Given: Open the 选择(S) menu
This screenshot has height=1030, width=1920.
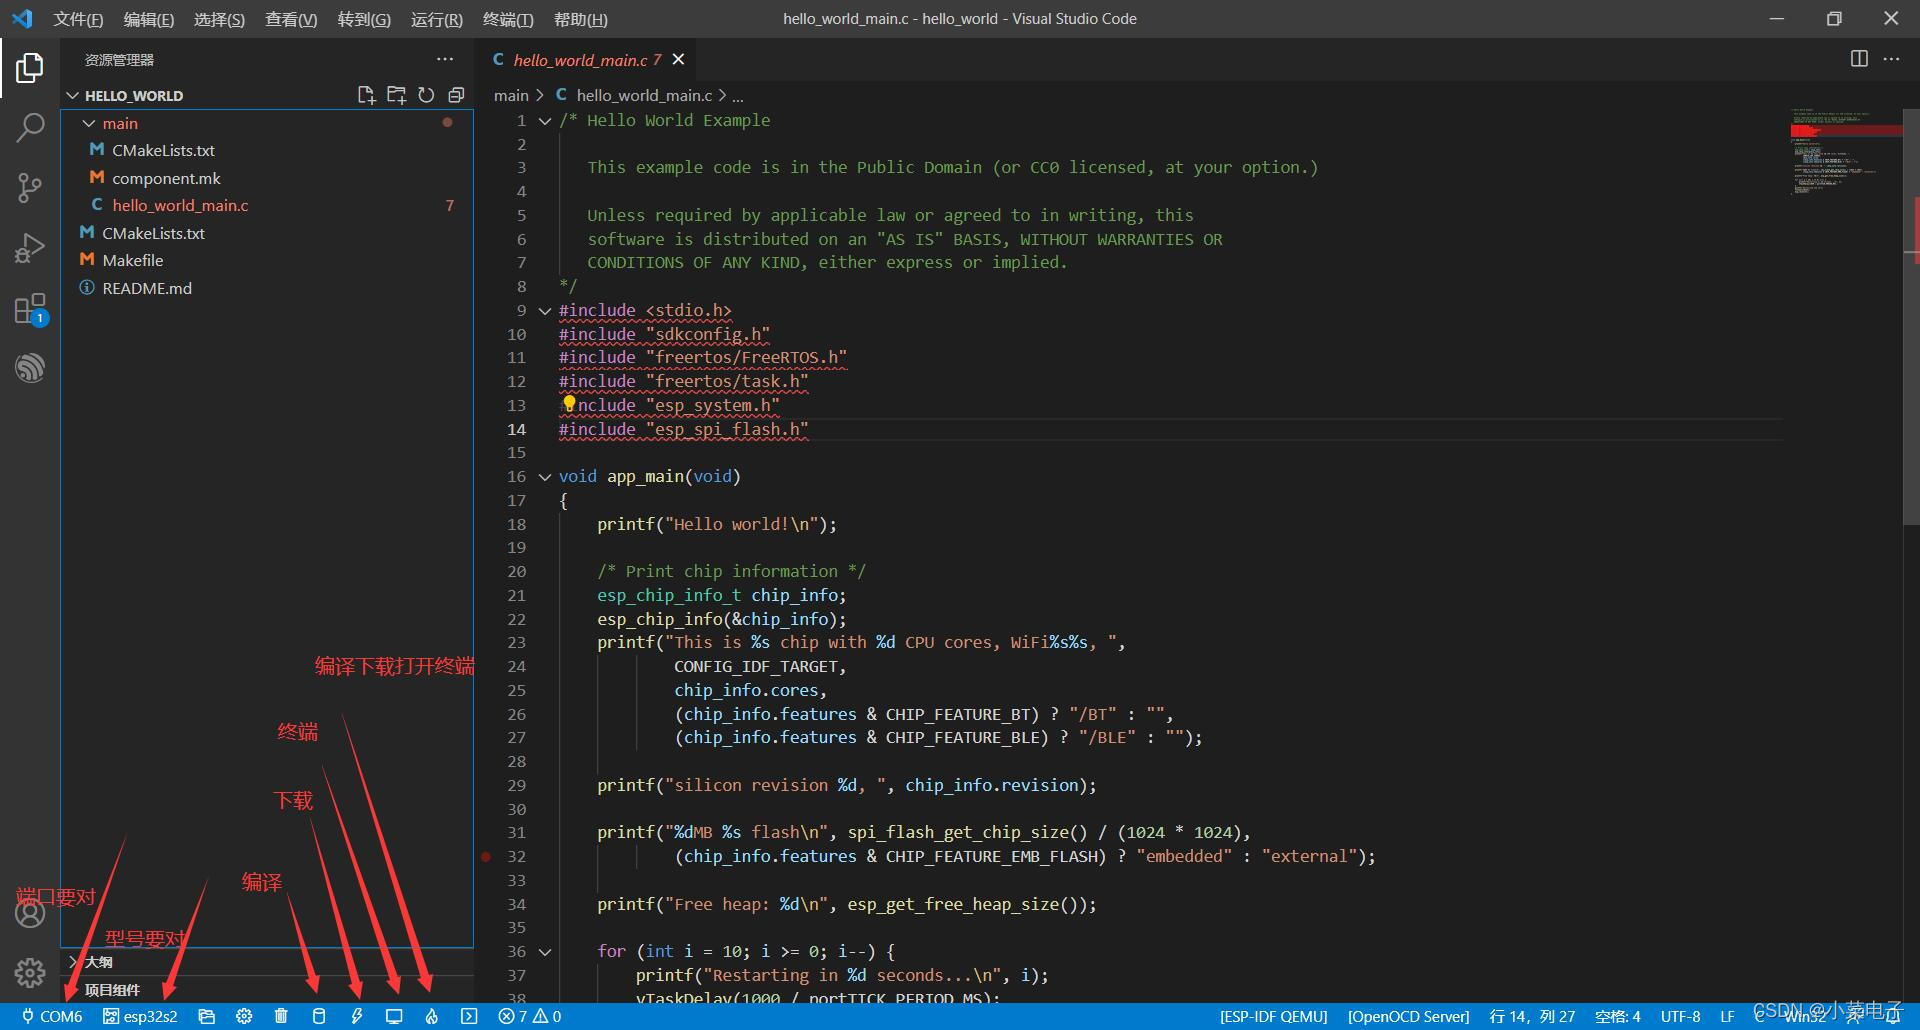Looking at the screenshot, I should [x=219, y=19].
